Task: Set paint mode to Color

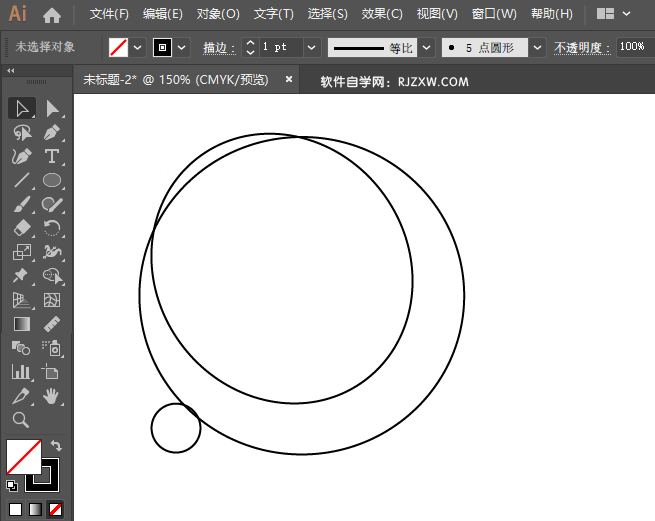Action: coord(15,510)
